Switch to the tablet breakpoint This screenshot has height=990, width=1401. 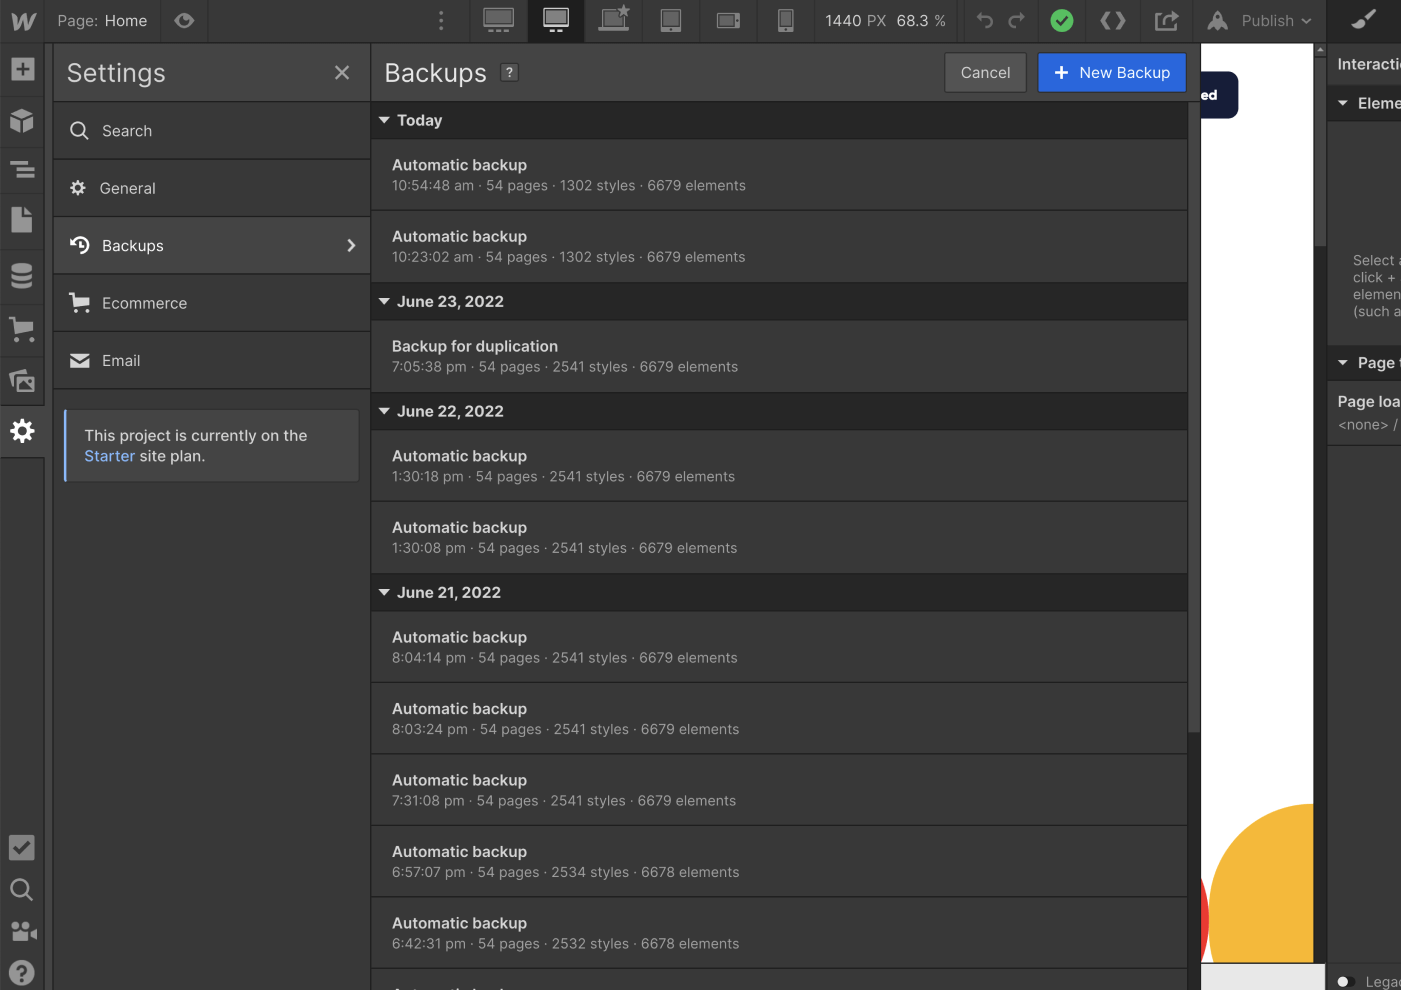point(670,21)
